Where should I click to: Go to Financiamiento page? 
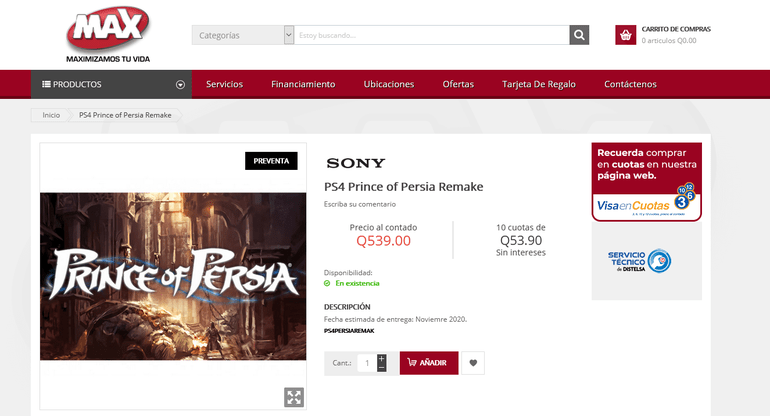(303, 84)
